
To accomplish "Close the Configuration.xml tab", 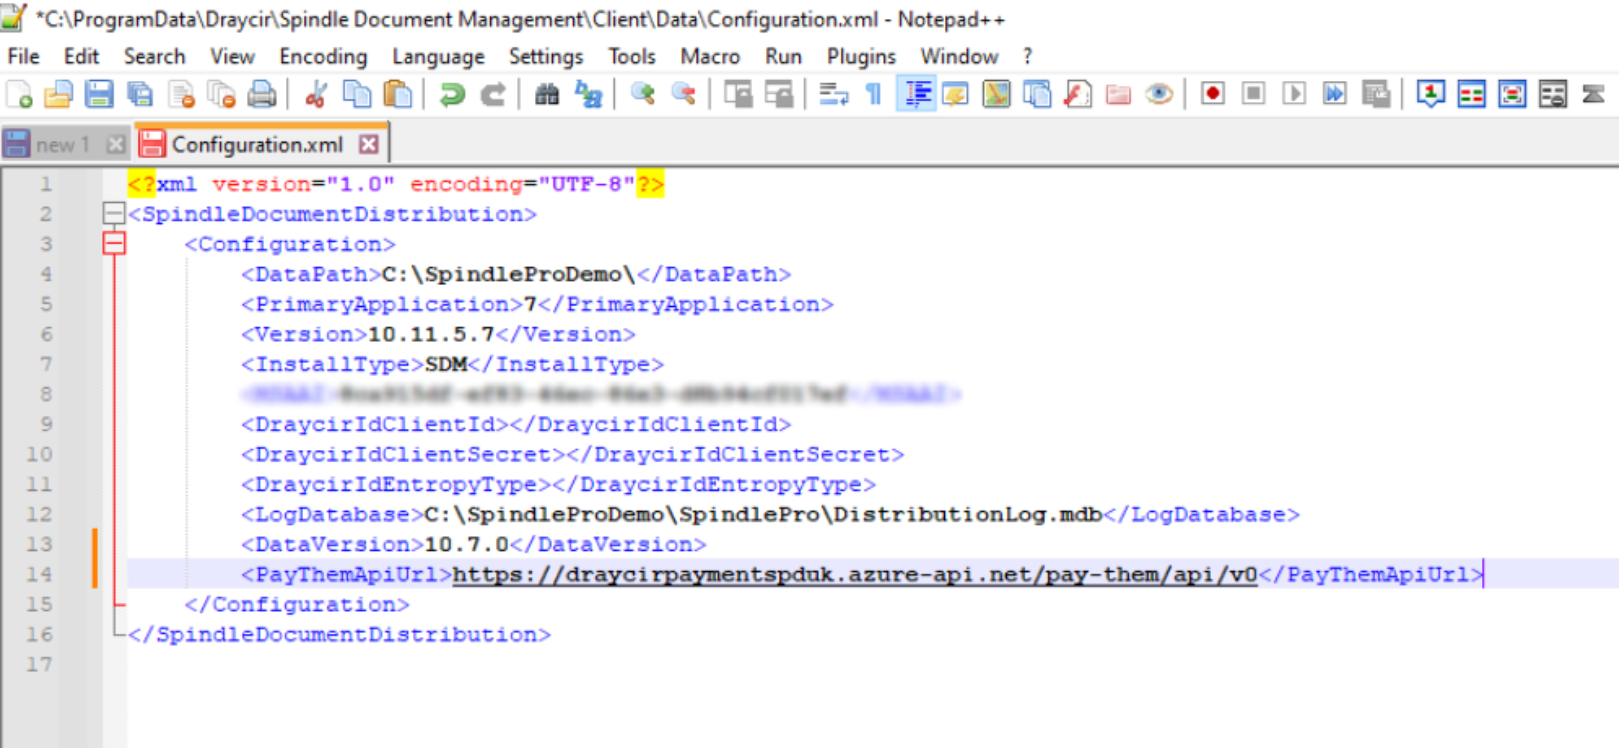I will tap(369, 144).
